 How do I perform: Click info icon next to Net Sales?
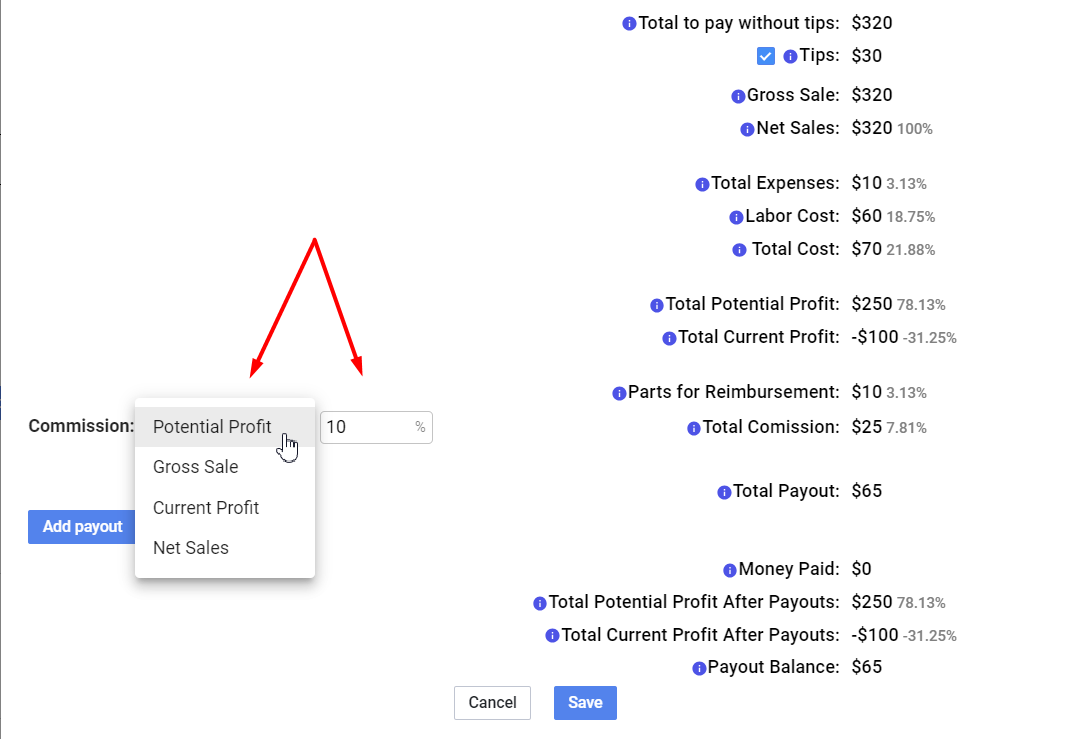(747, 130)
